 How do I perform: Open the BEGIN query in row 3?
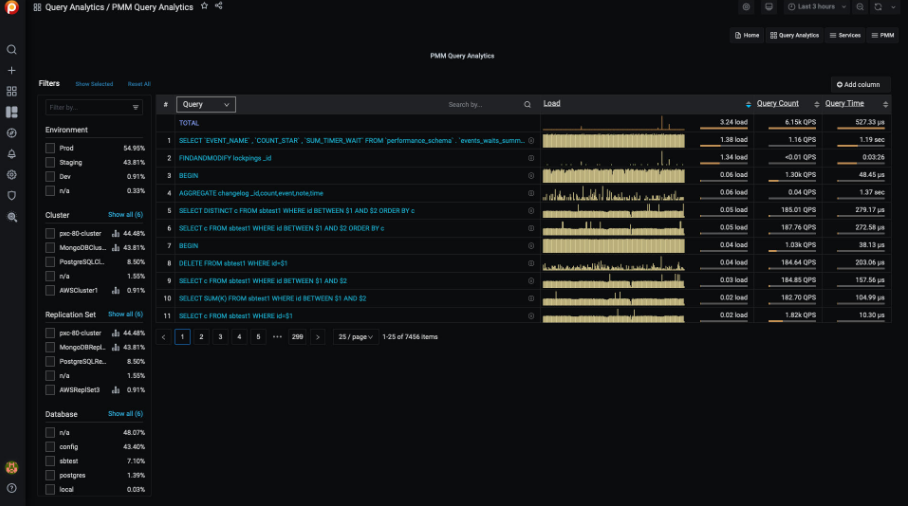click(188, 176)
